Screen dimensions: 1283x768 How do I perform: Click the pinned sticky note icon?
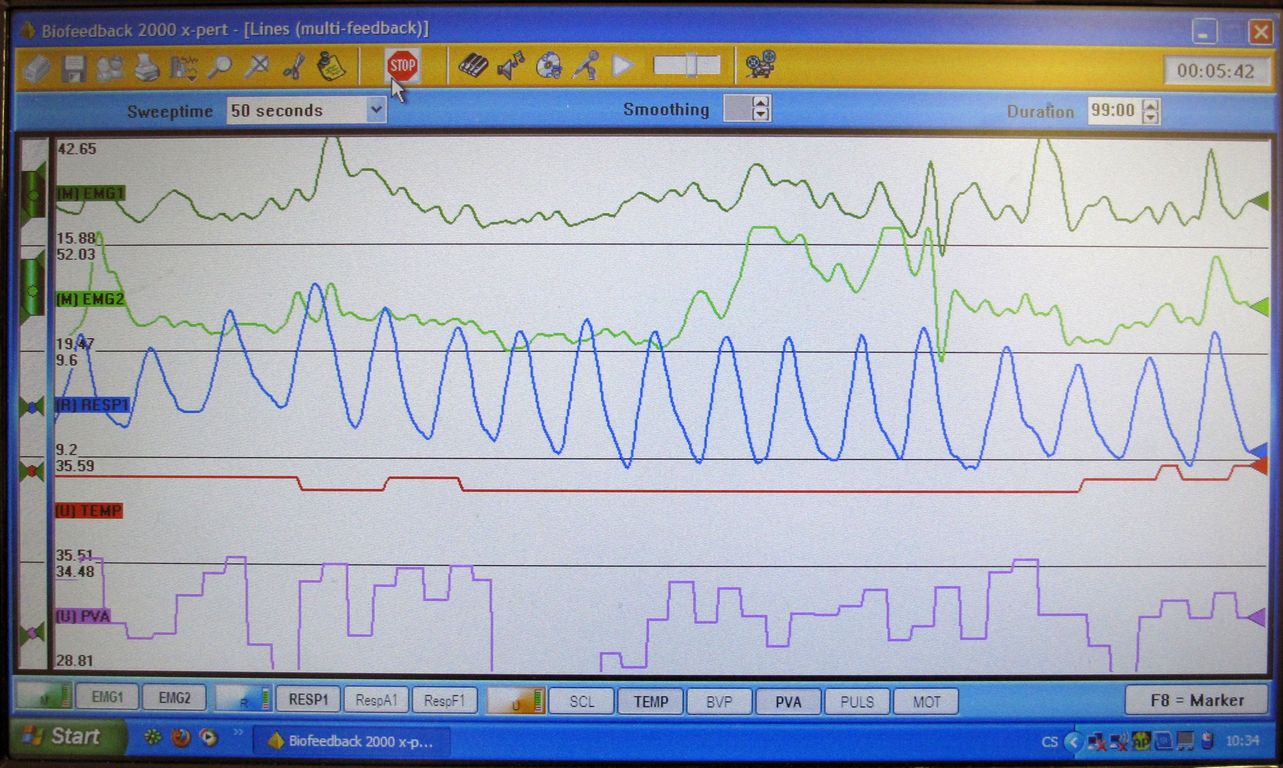pyautogui.click(x=330, y=67)
